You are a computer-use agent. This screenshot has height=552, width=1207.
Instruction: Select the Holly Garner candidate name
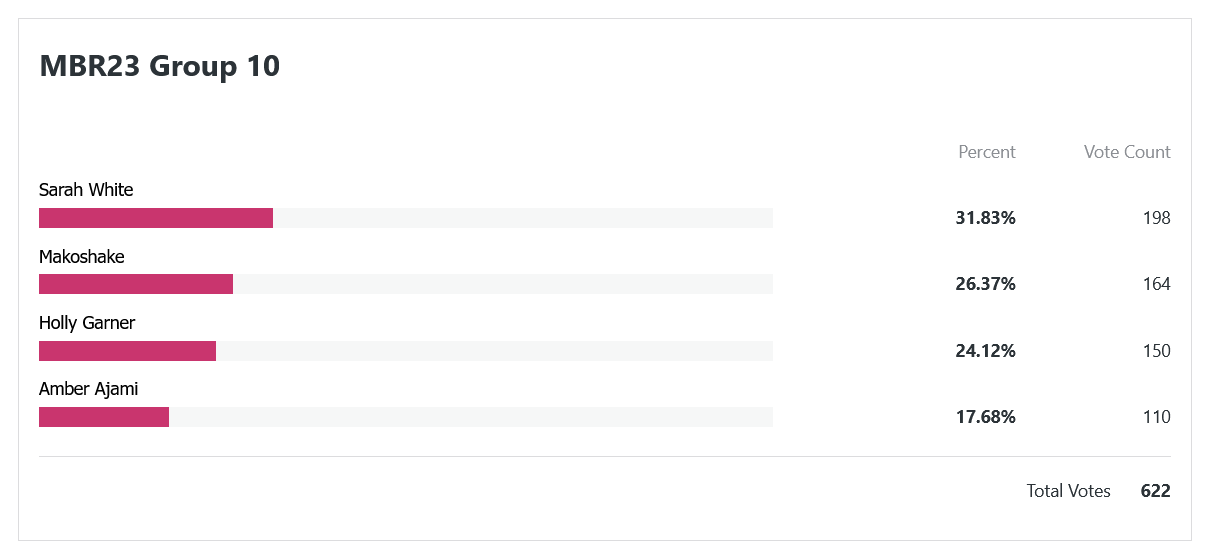(x=87, y=323)
